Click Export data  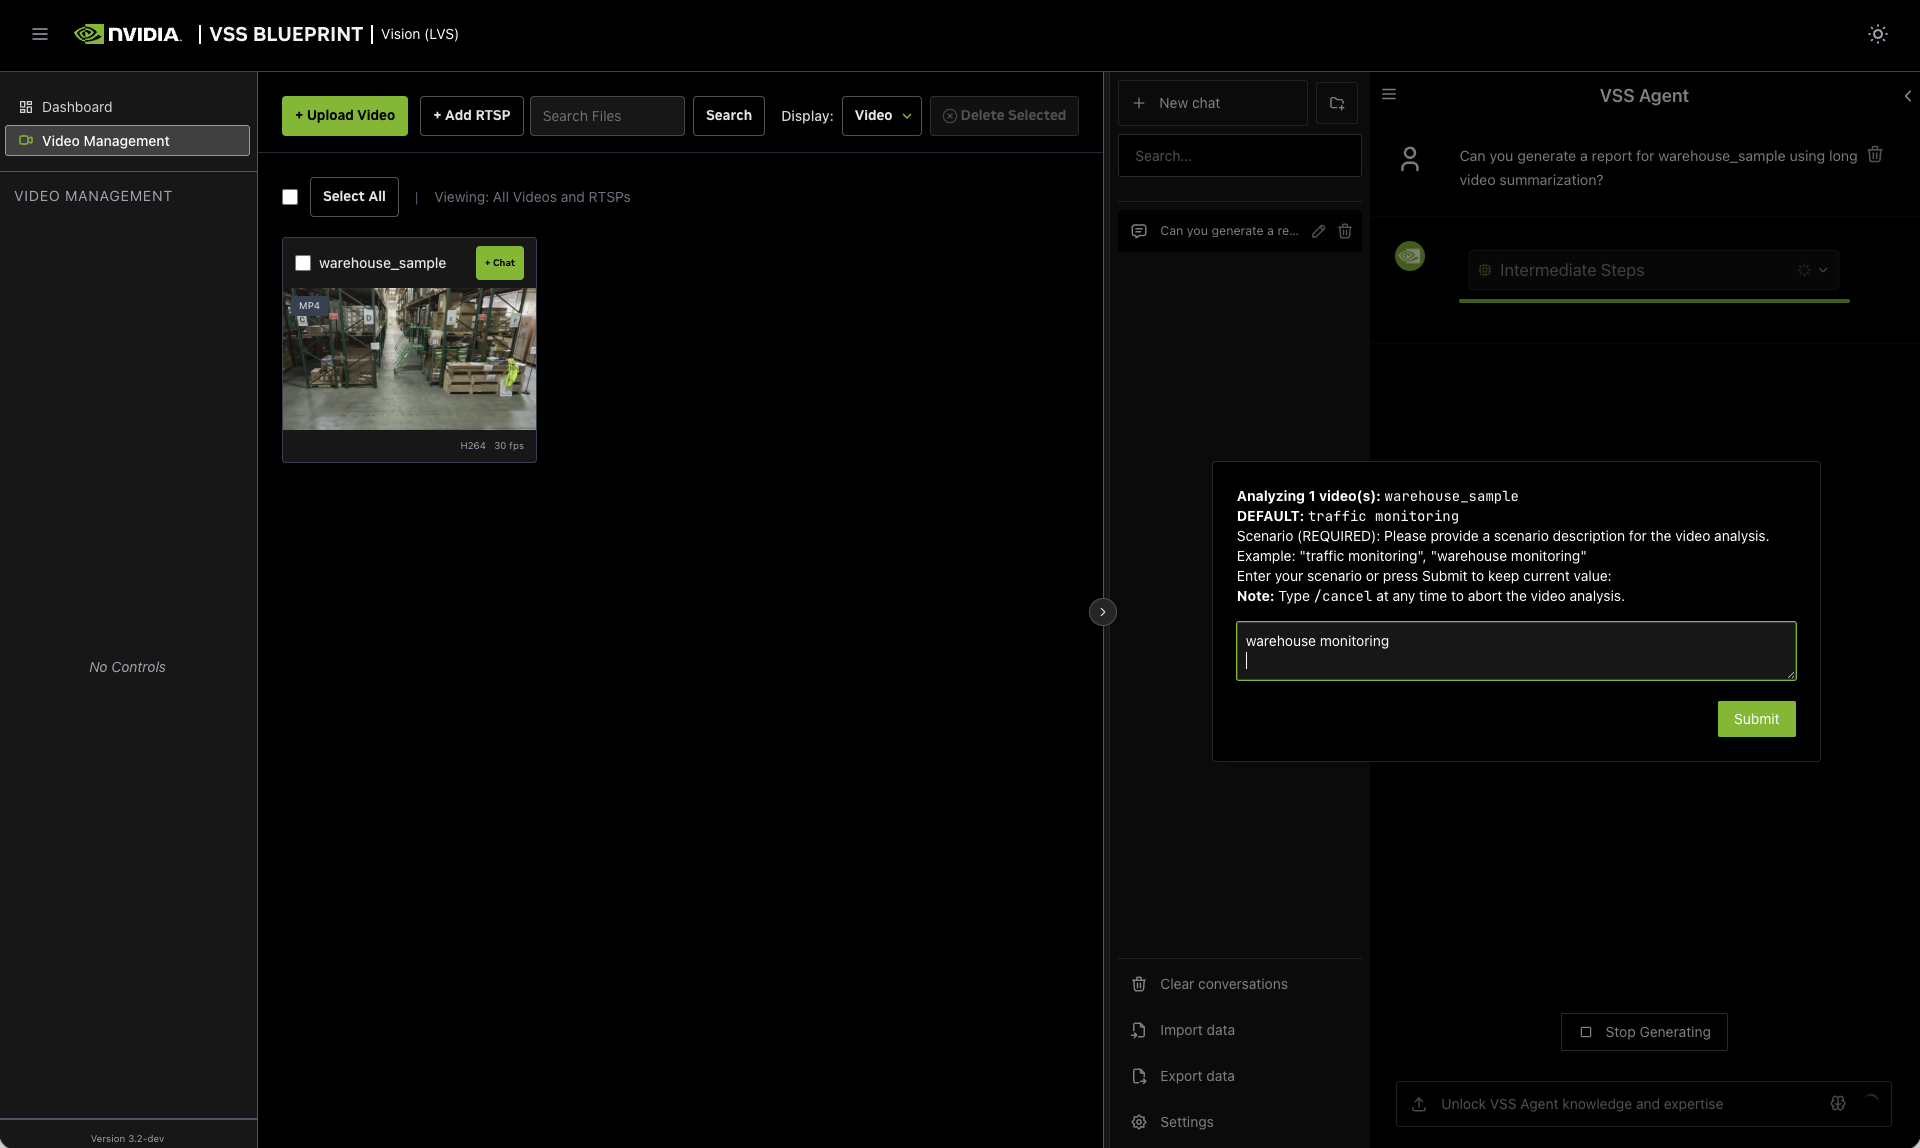coord(1240,1076)
